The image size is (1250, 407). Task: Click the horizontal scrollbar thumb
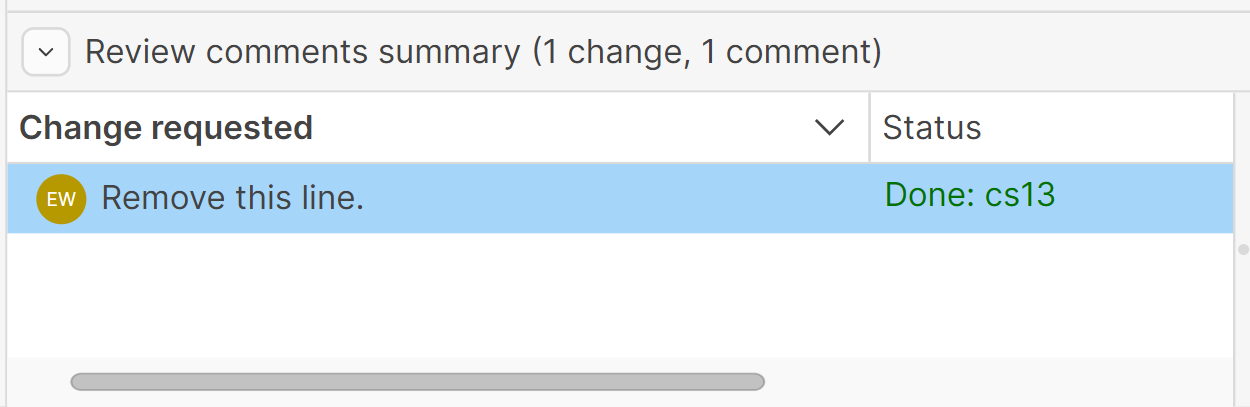click(x=417, y=381)
